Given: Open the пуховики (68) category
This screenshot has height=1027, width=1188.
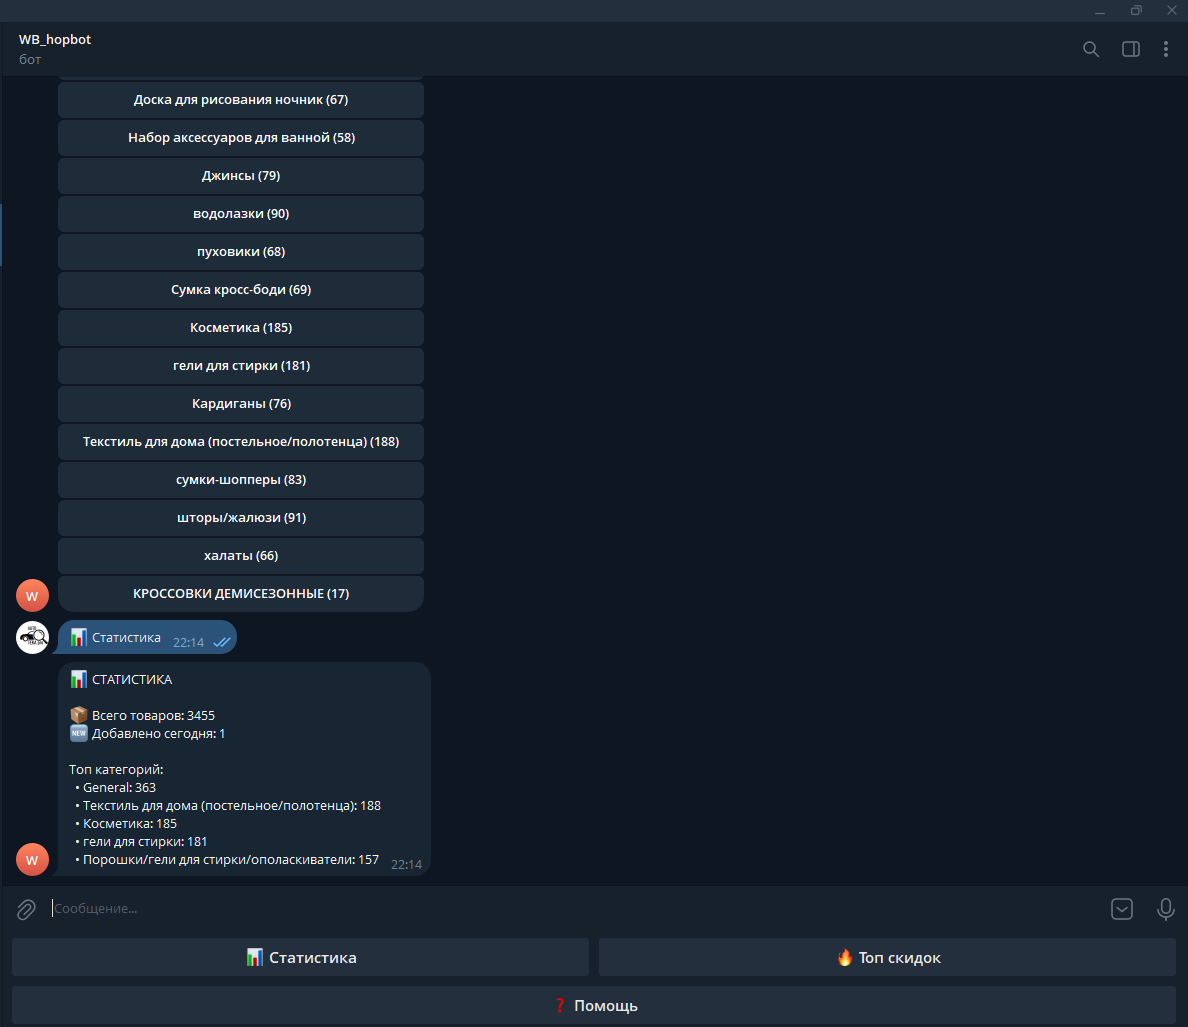Looking at the screenshot, I should [x=241, y=251].
